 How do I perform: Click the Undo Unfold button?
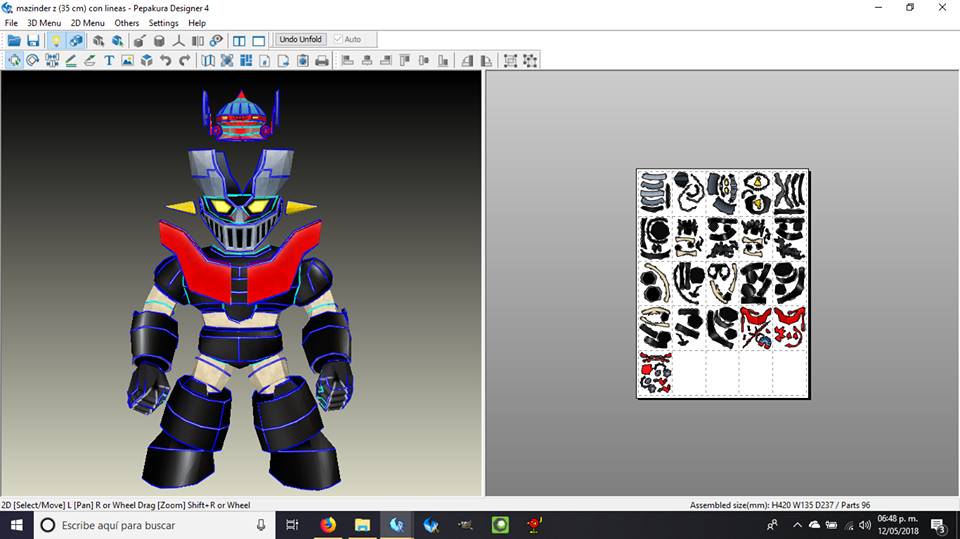300,39
